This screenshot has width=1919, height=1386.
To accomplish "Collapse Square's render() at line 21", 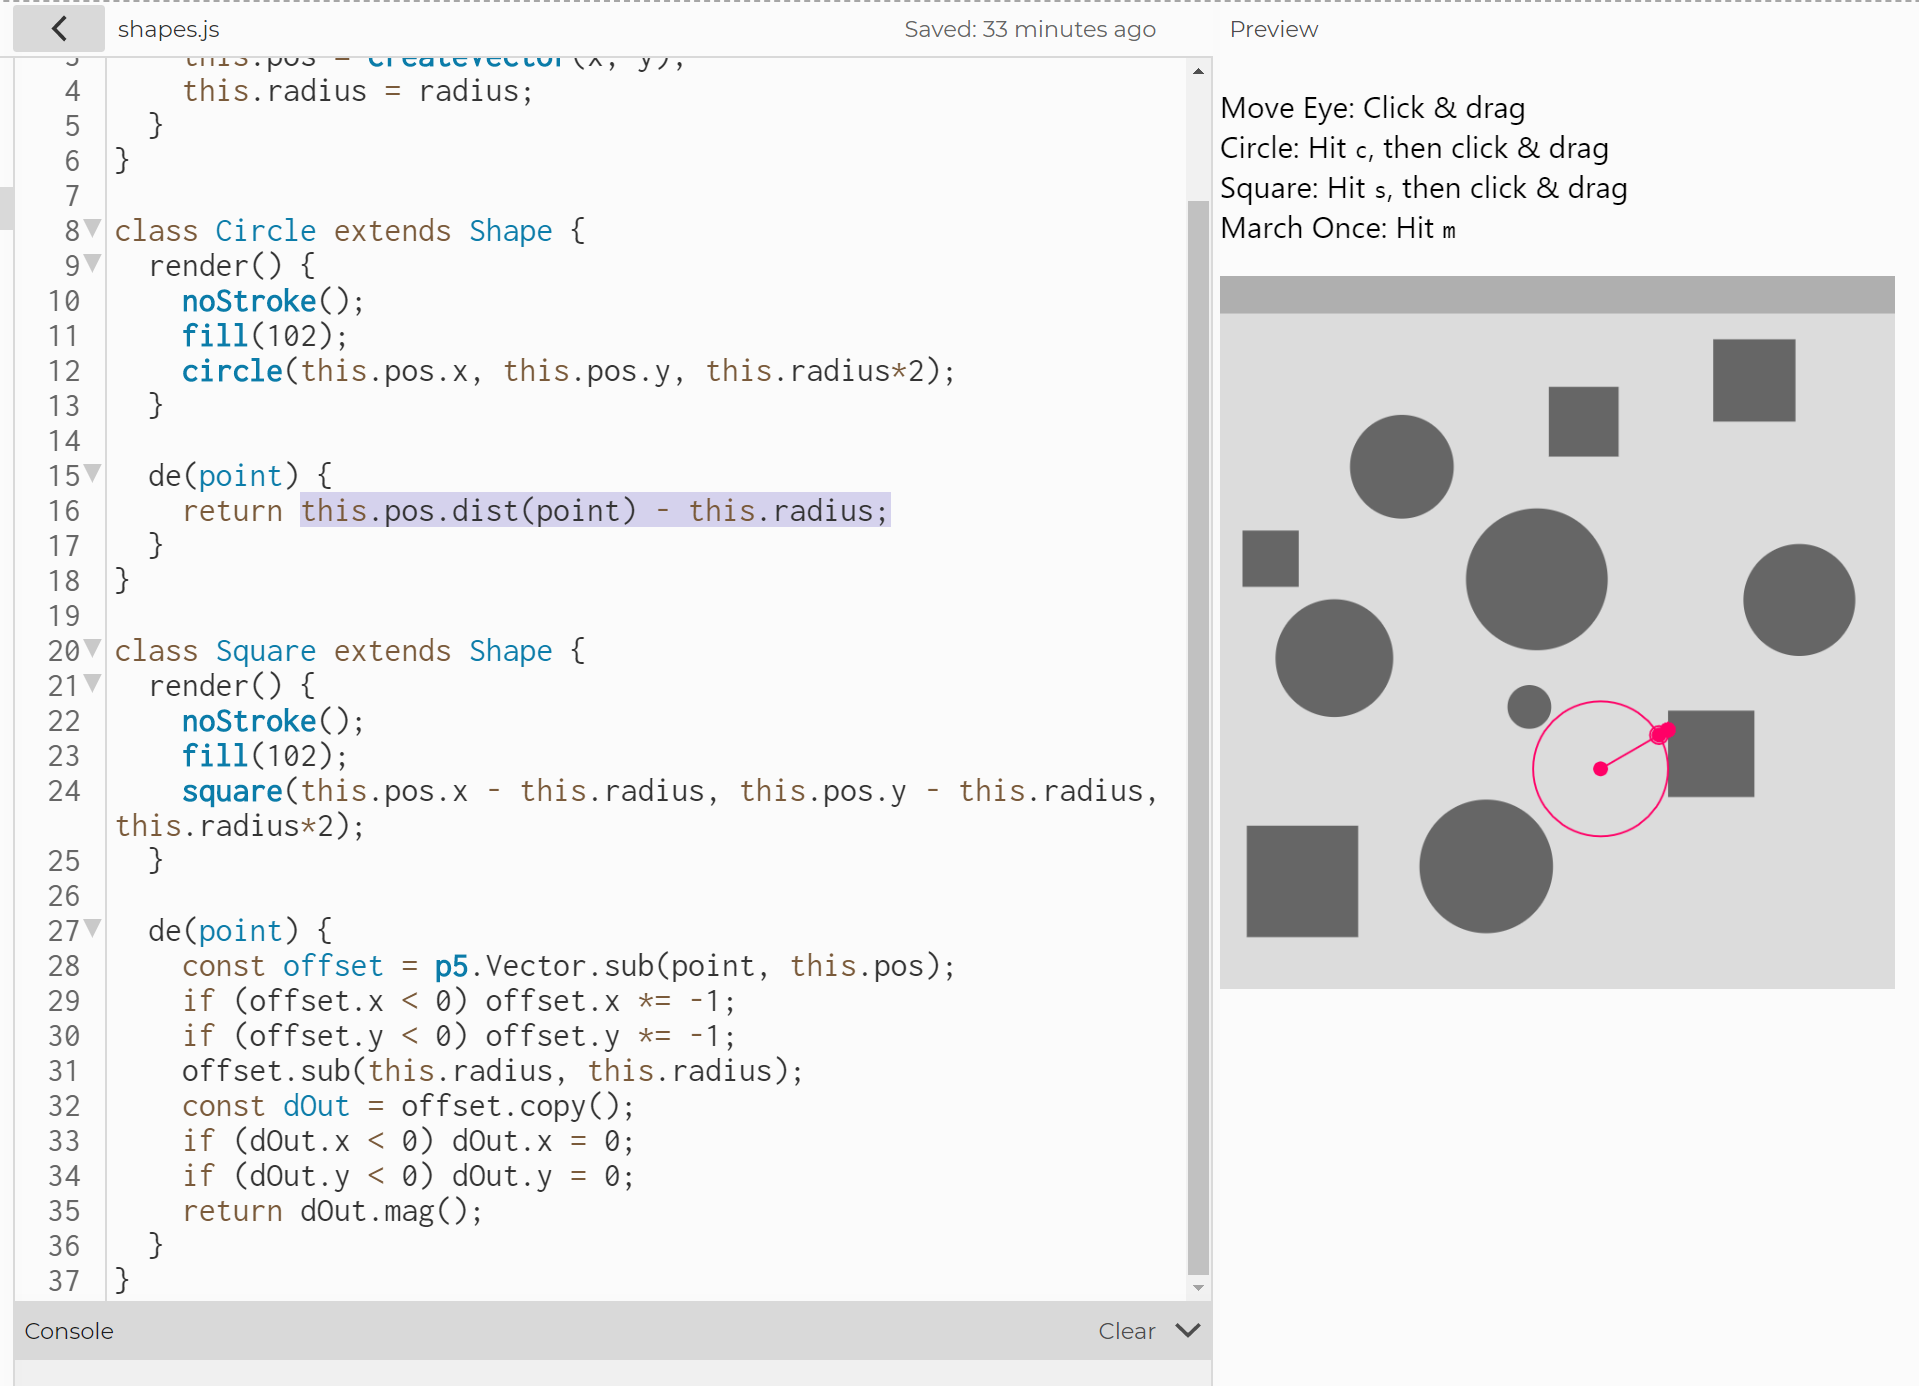I will point(93,684).
